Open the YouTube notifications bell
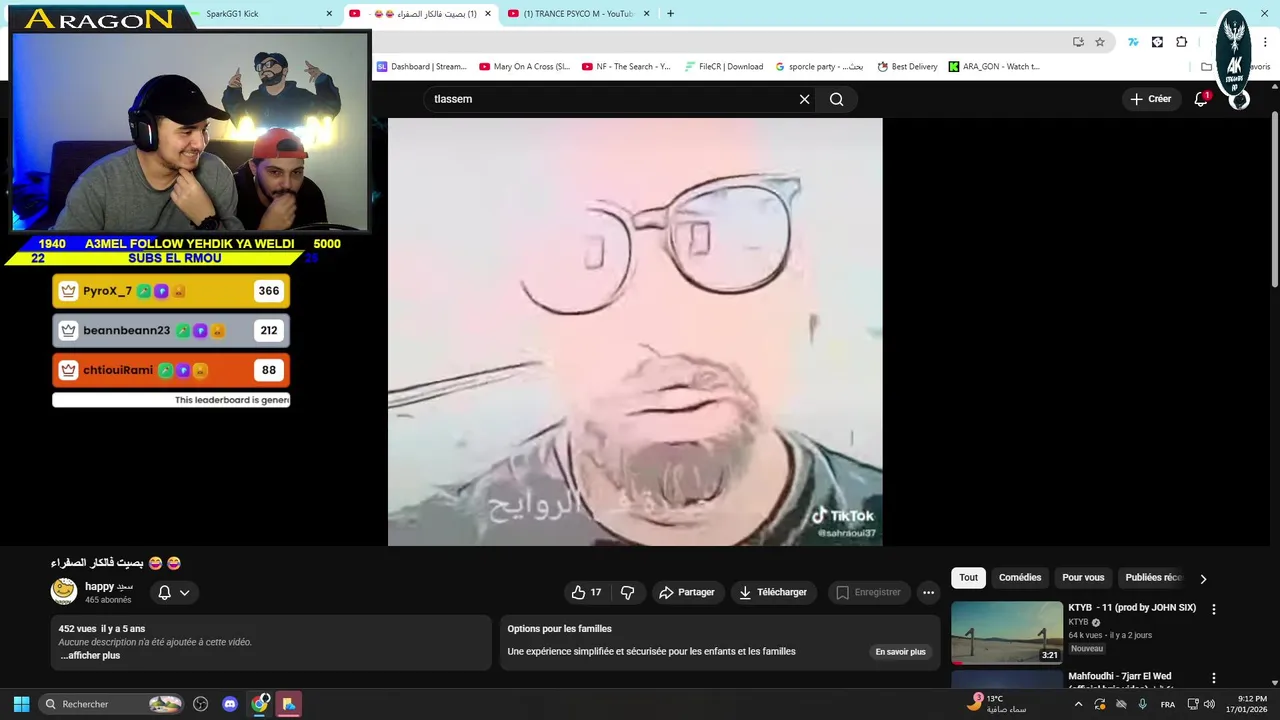This screenshot has width=1280, height=720. coord(1201,99)
